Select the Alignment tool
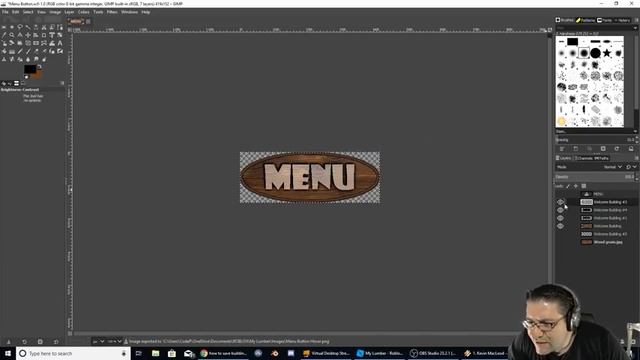This screenshot has width=640, height=360. [36, 36]
